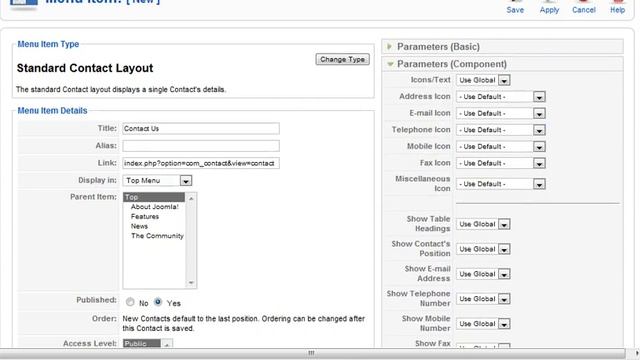The width and height of the screenshot is (640, 360).
Task: Click the Apply toolbar button
Action: pos(549,7)
